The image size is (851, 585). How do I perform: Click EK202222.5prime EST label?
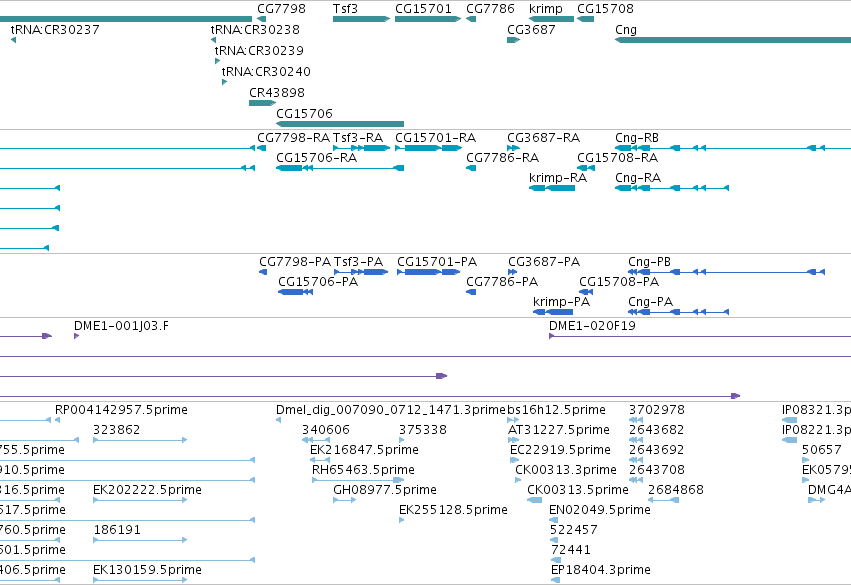(x=147, y=490)
